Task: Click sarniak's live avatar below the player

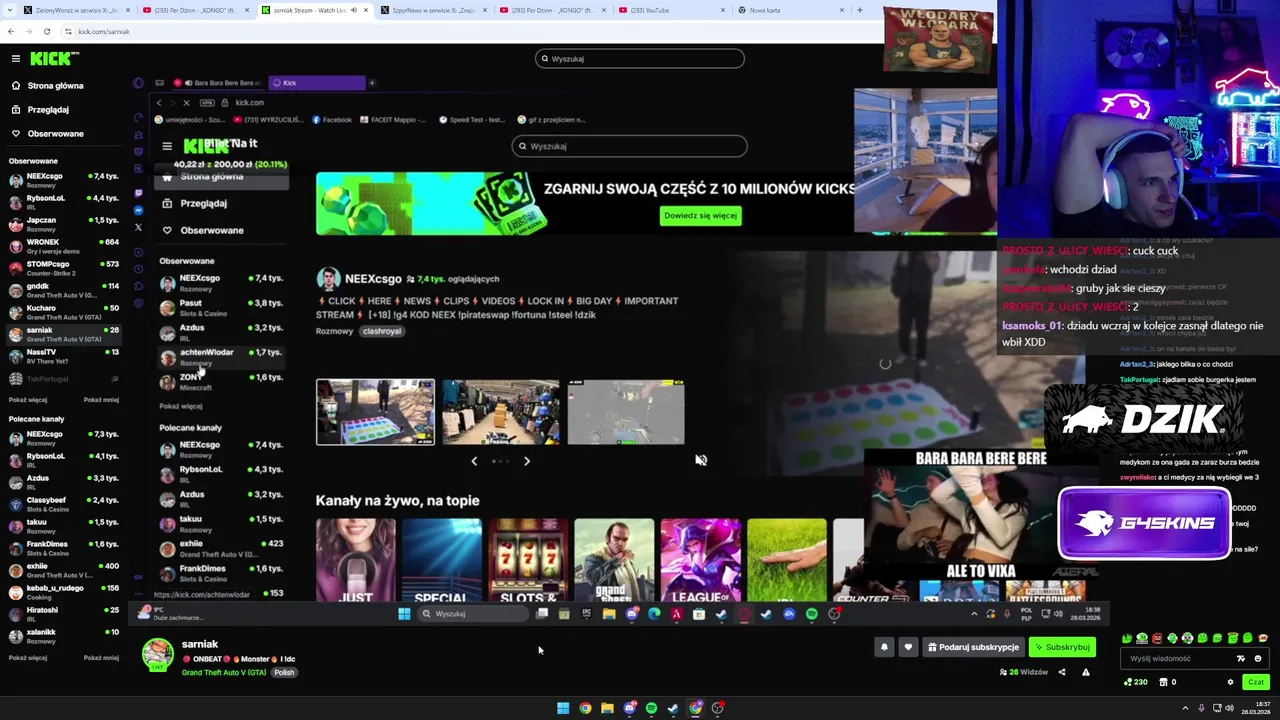Action: [157, 654]
